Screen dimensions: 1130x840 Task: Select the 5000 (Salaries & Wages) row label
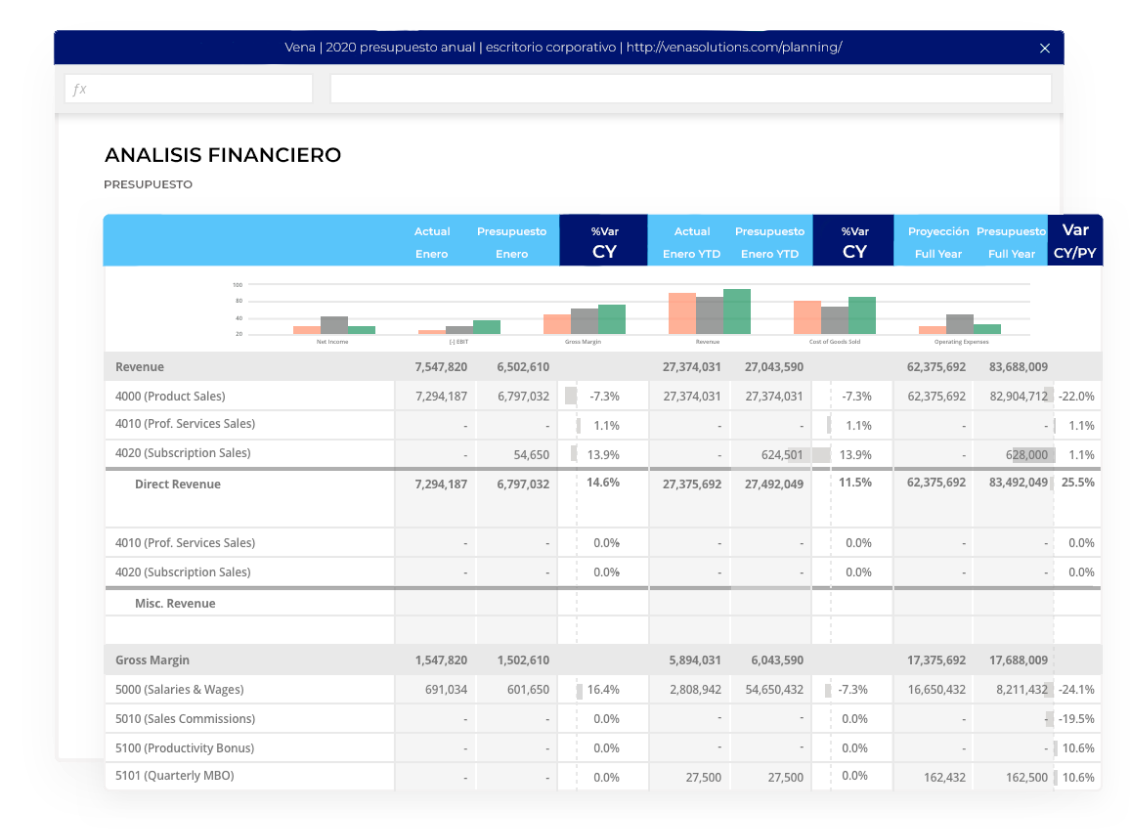[179, 689]
